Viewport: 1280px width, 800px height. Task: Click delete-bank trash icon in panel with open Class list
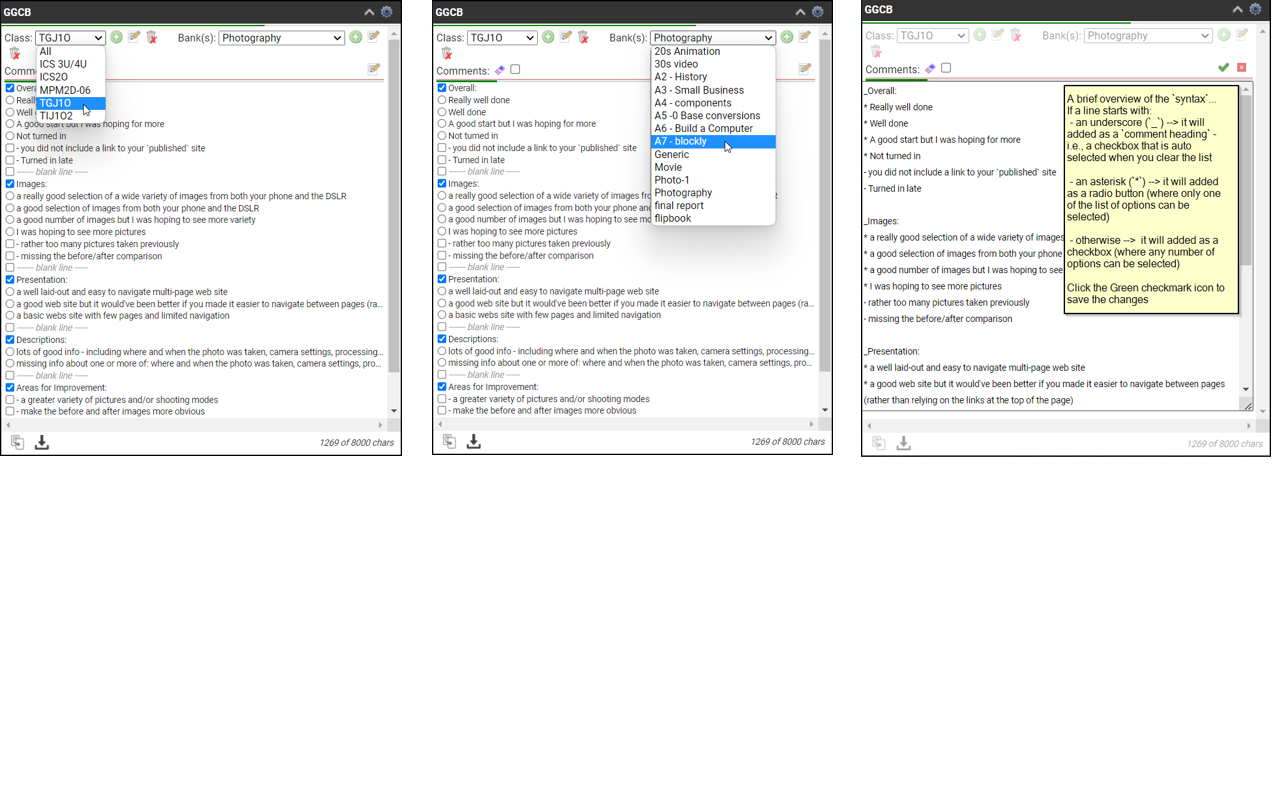[15, 54]
